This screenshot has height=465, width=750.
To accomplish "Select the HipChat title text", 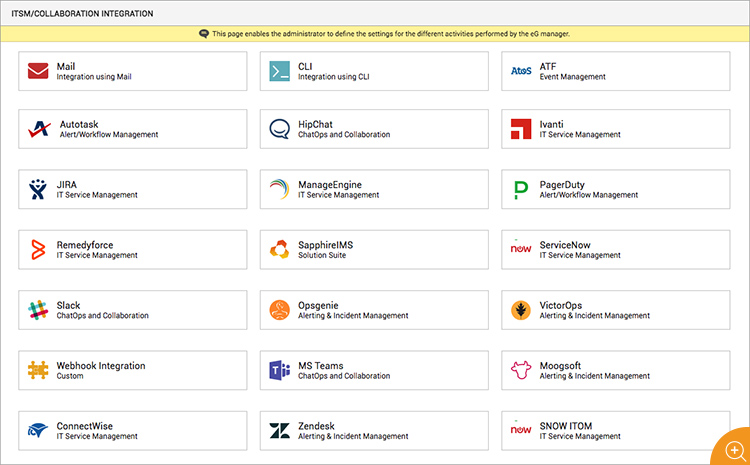I will tap(315, 124).
